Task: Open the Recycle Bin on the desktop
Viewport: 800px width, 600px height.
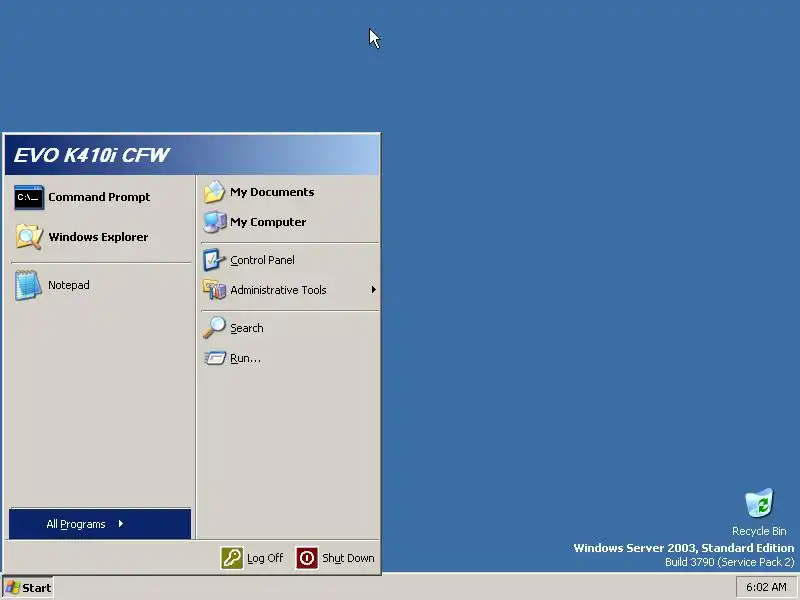Action: [x=759, y=503]
